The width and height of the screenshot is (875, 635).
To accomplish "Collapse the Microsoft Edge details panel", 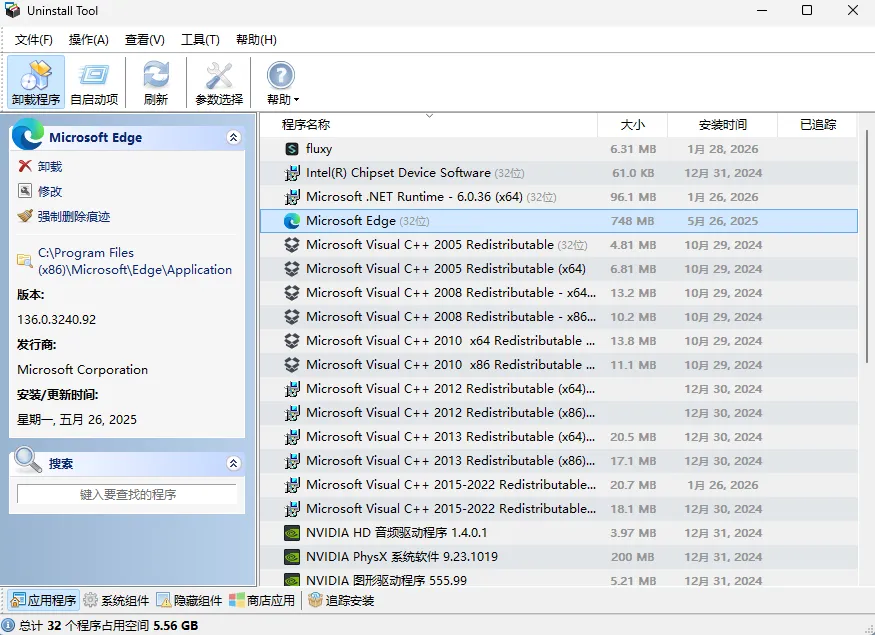I will click(233, 137).
